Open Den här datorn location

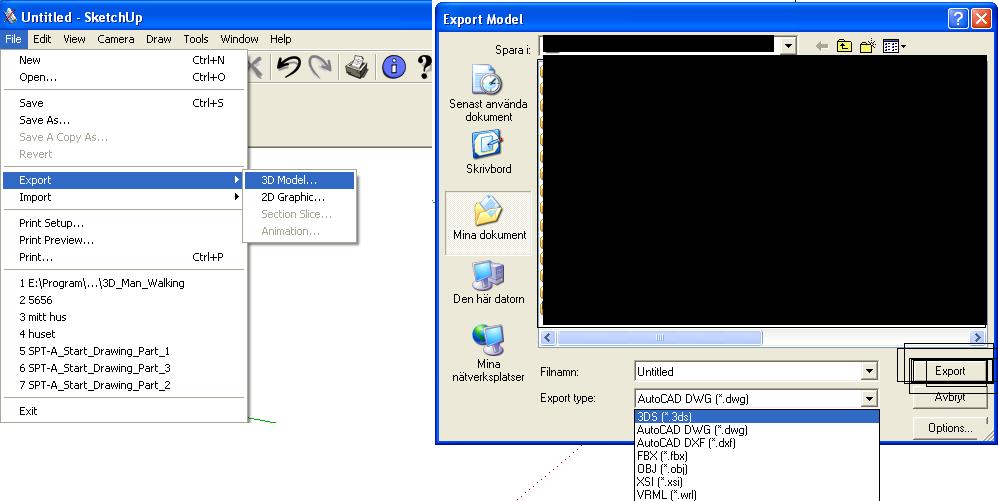coord(488,283)
